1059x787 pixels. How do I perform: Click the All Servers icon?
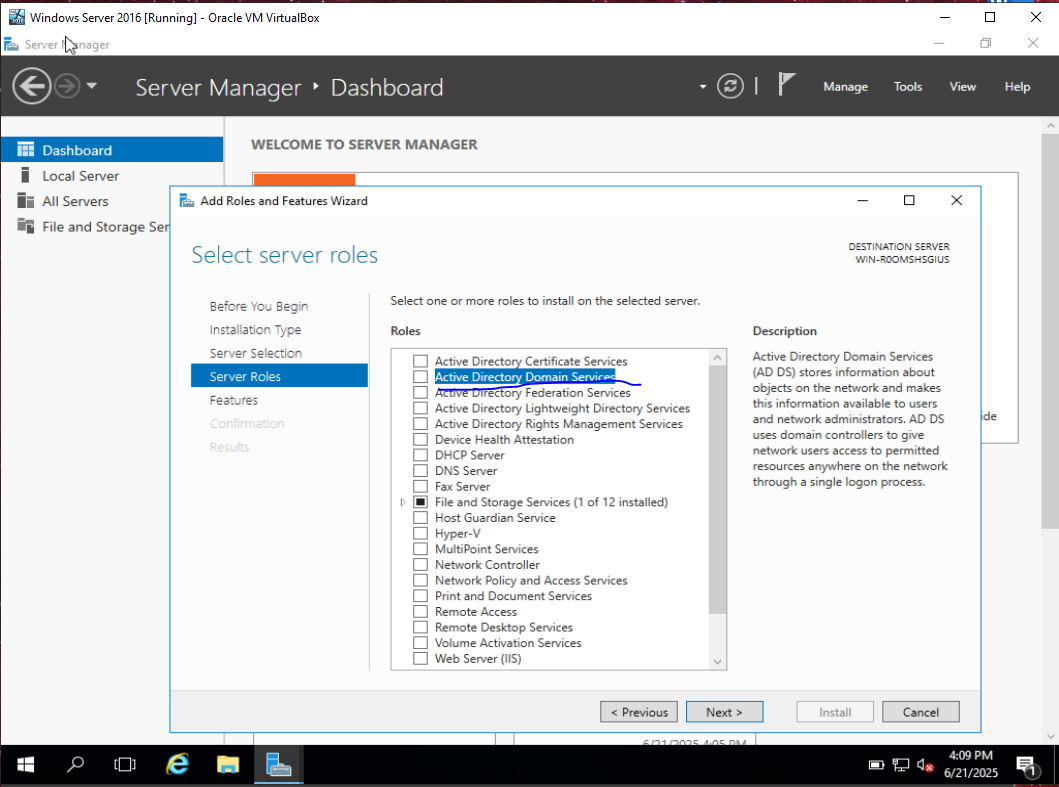26,201
